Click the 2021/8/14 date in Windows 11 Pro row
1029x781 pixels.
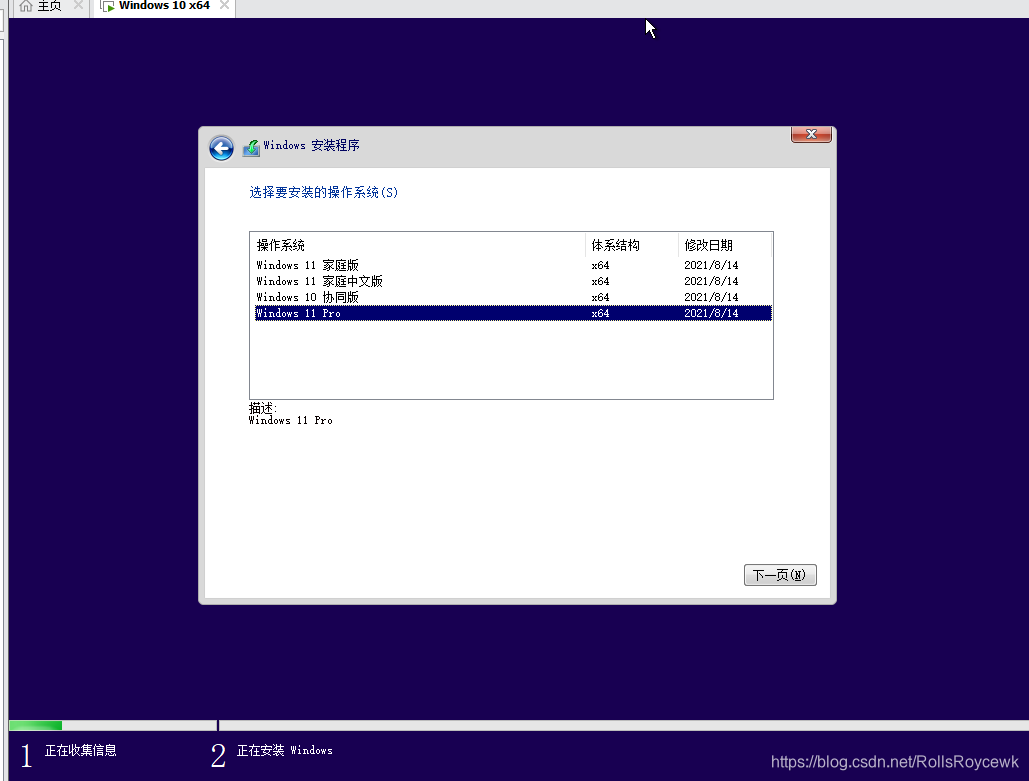711,313
